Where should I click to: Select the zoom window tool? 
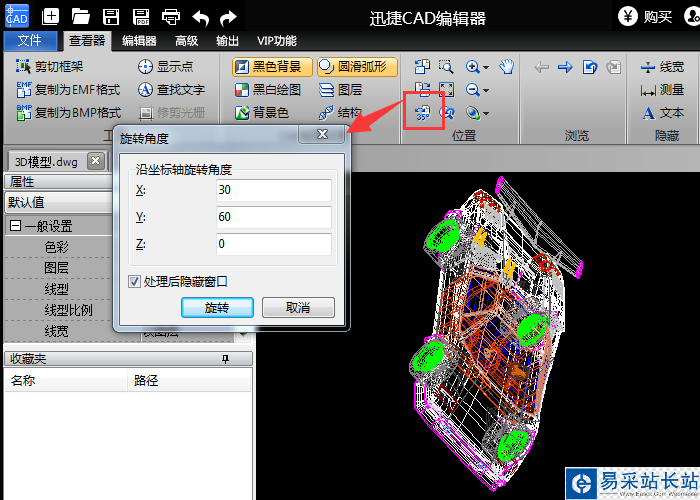coord(446,67)
